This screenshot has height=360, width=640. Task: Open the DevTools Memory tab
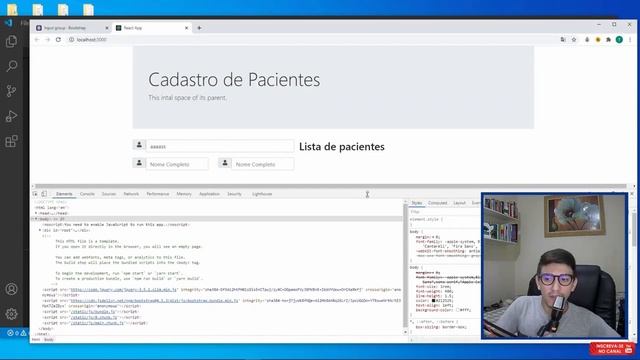click(x=184, y=194)
